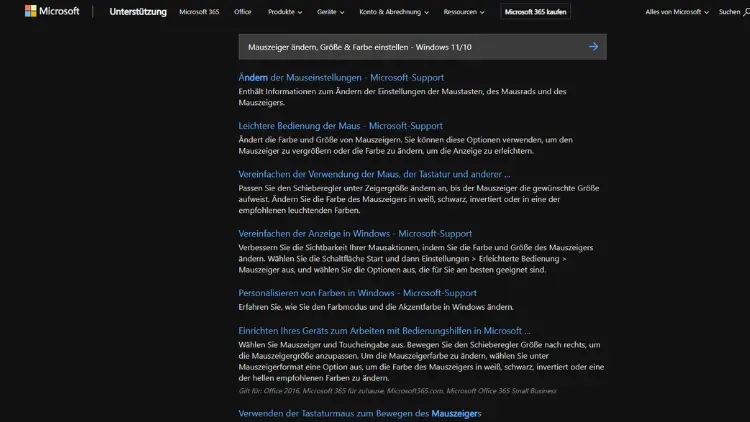The width and height of the screenshot is (750, 422).
Task: Expand the Konto & Abrechnung dropdown
Action: pos(394,11)
